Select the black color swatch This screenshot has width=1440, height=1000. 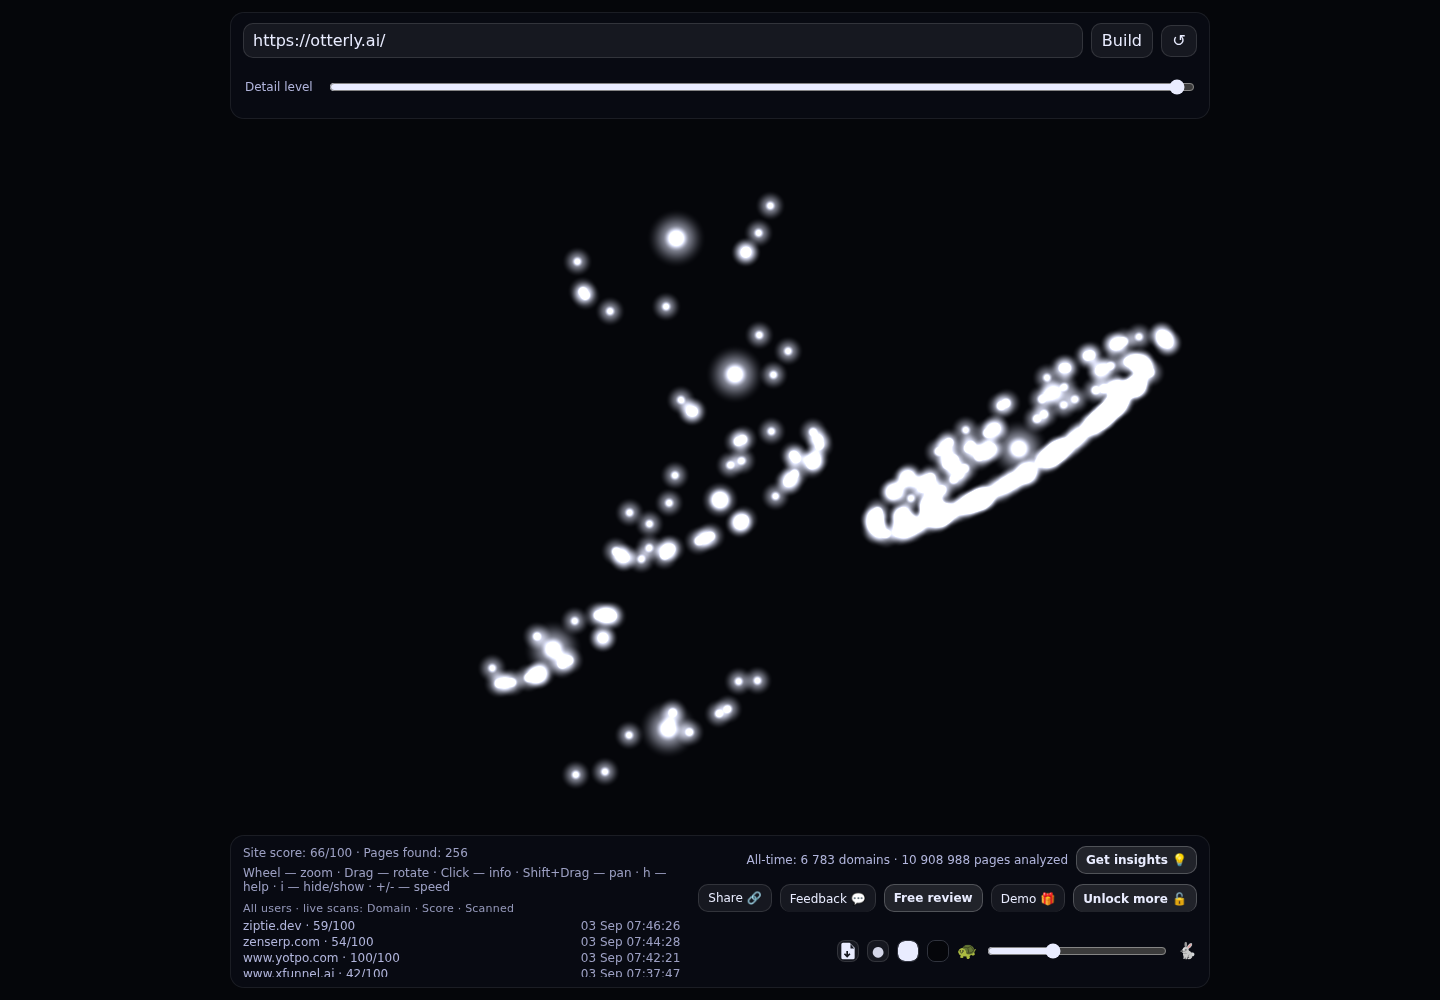938,951
